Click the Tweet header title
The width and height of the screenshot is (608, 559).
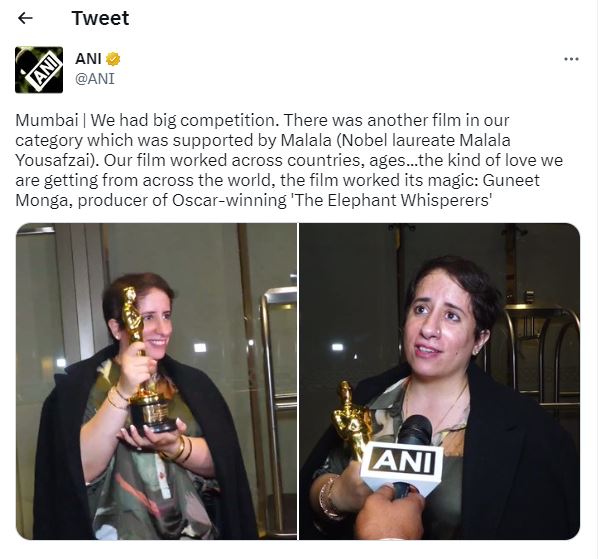[100, 18]
